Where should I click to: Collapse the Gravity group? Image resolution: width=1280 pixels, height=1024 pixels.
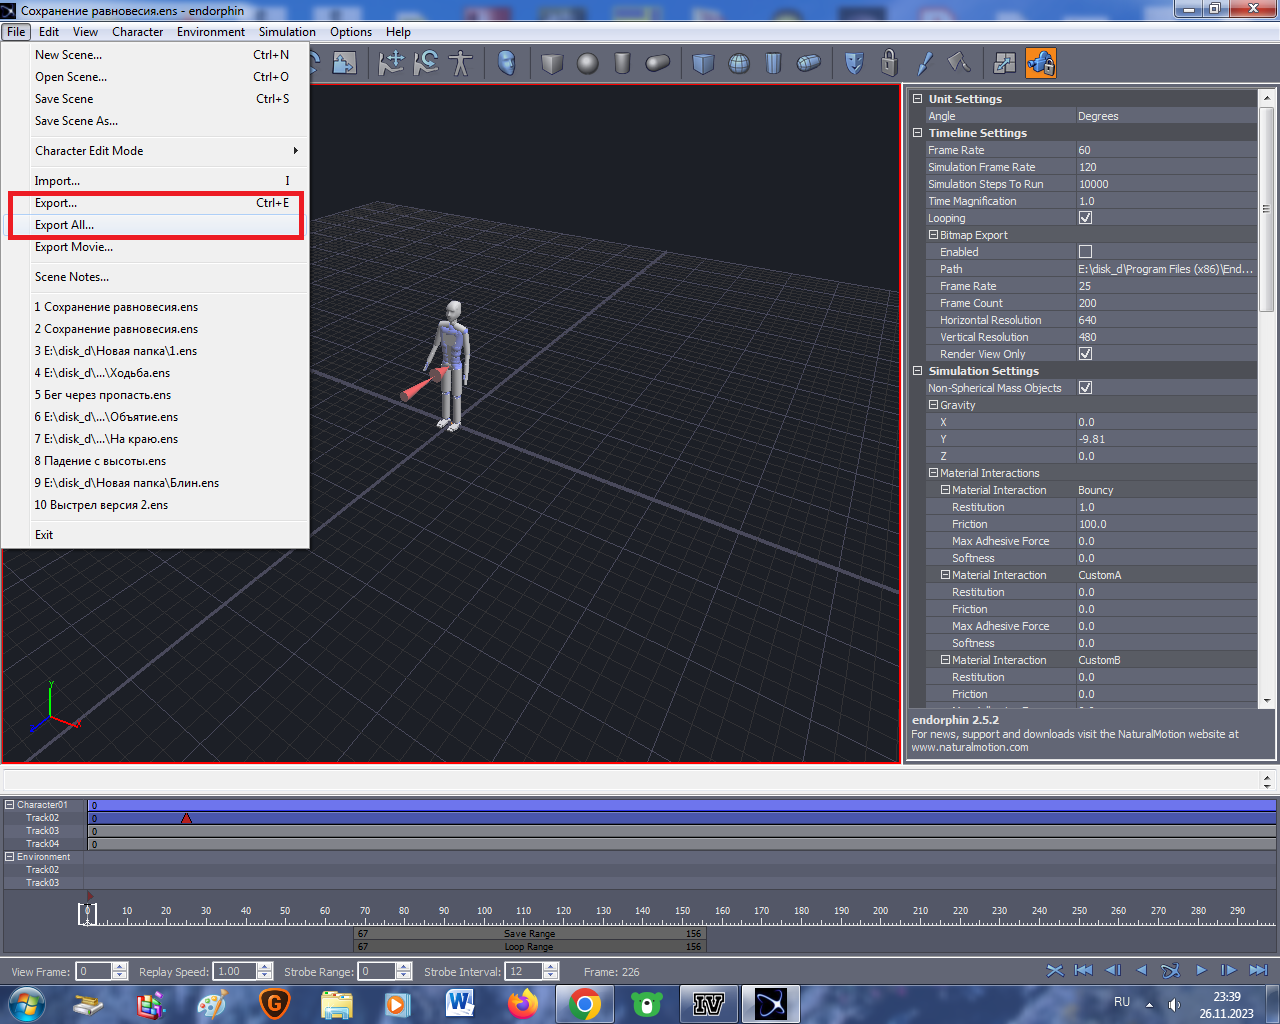pos(933,405)
